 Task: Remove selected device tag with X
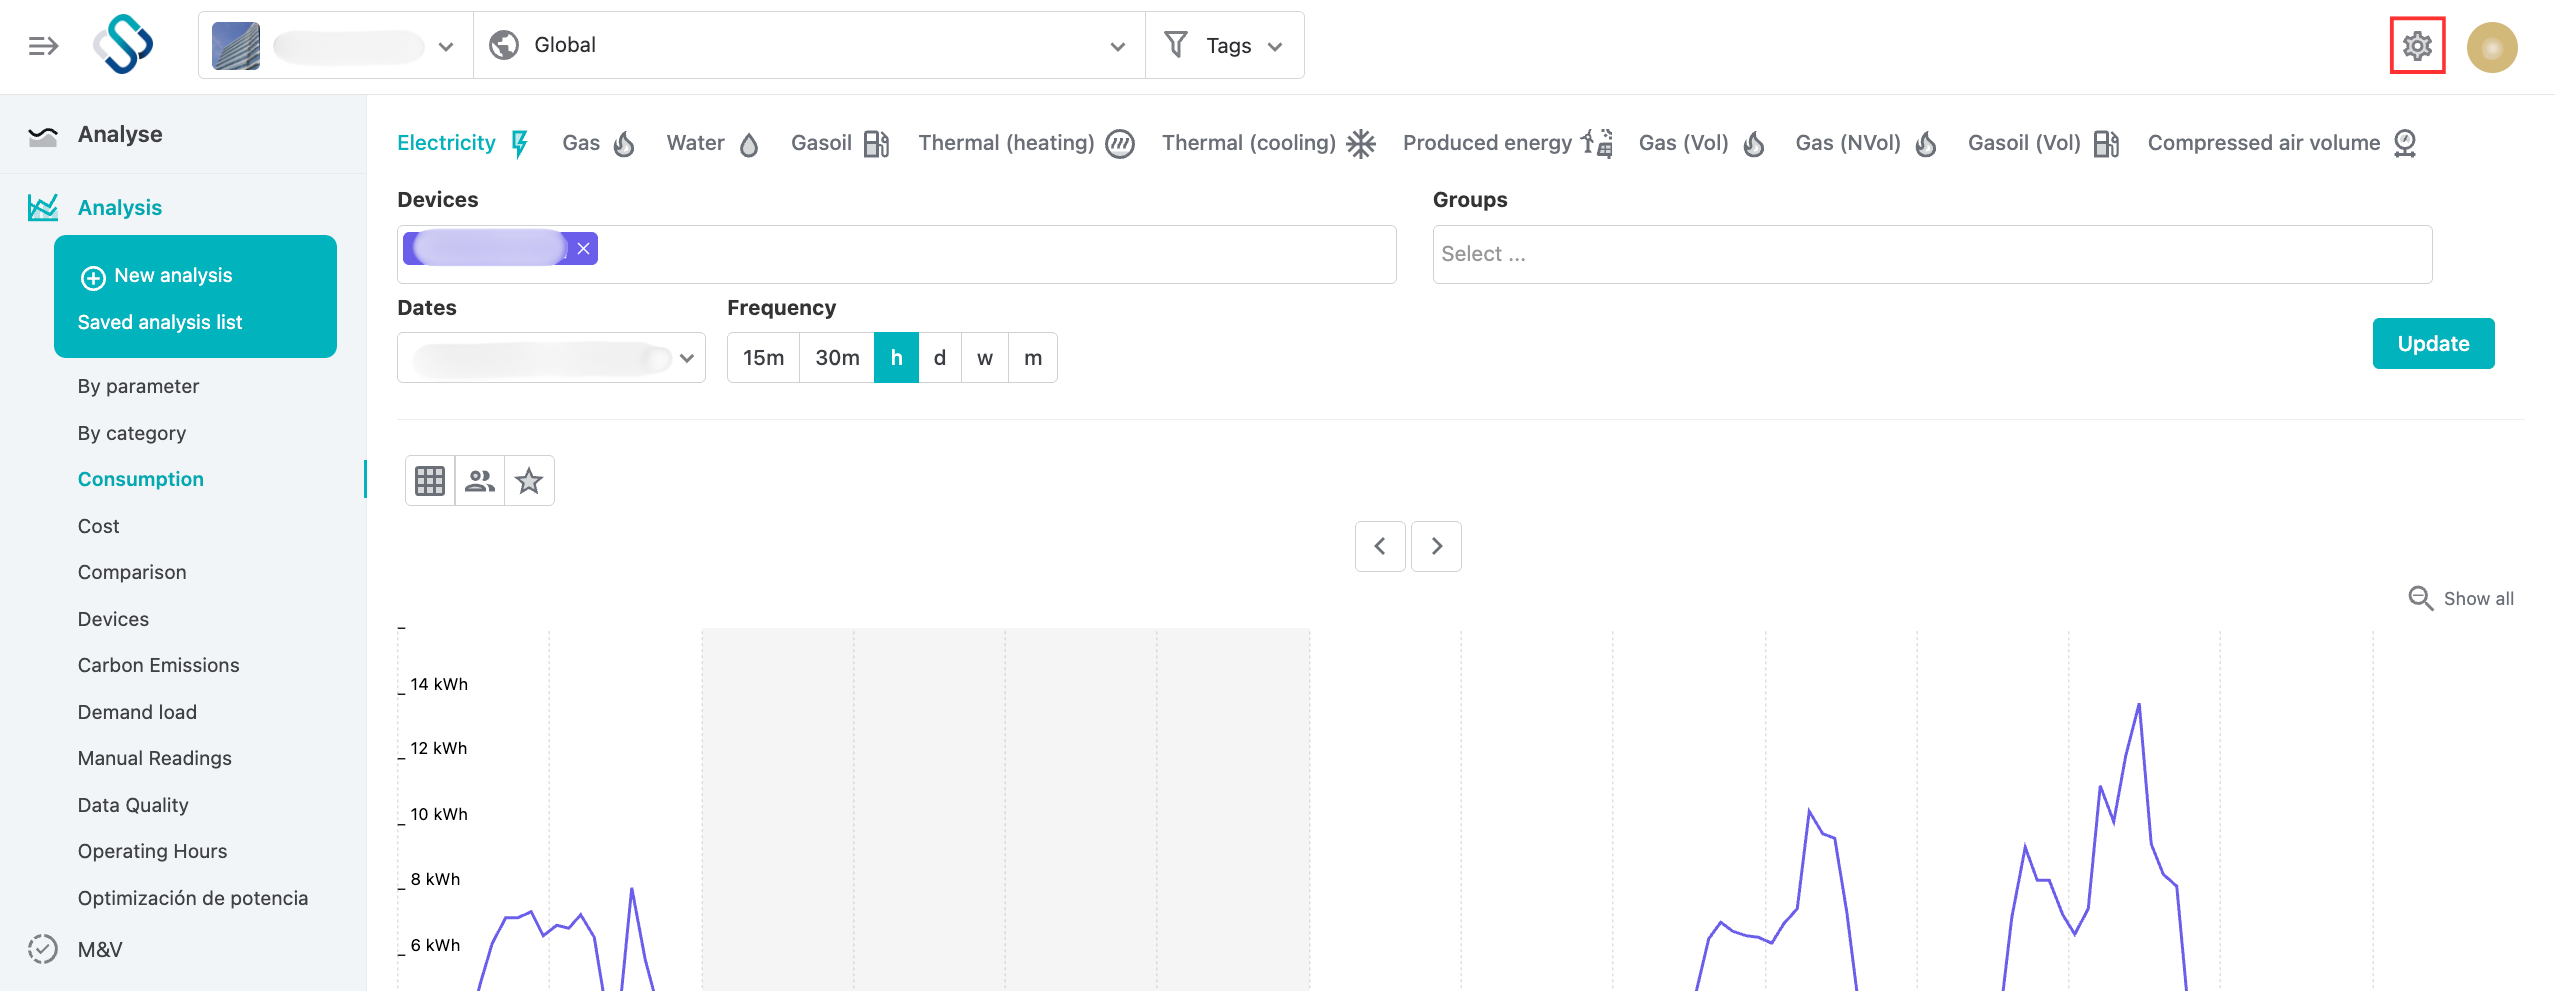pos(583,248)
